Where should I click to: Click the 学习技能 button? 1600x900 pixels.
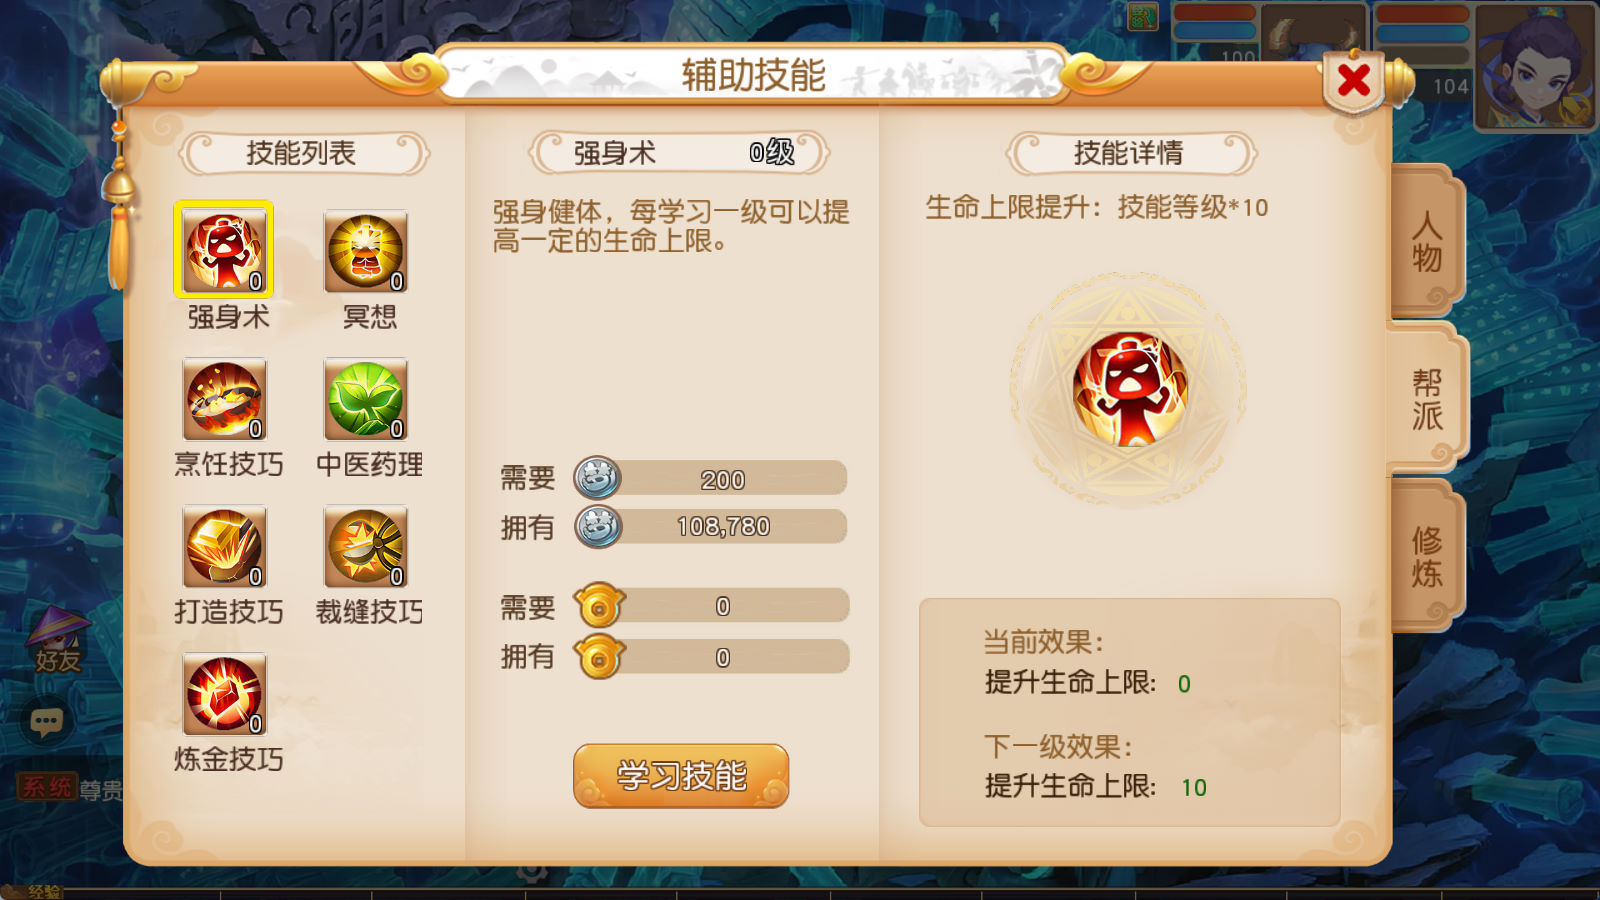681,775
